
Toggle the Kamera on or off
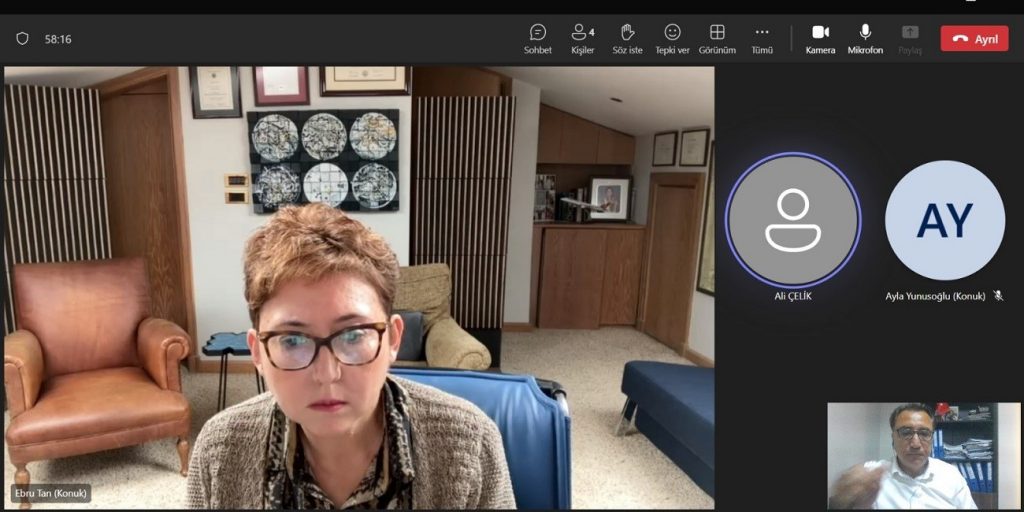820,38
